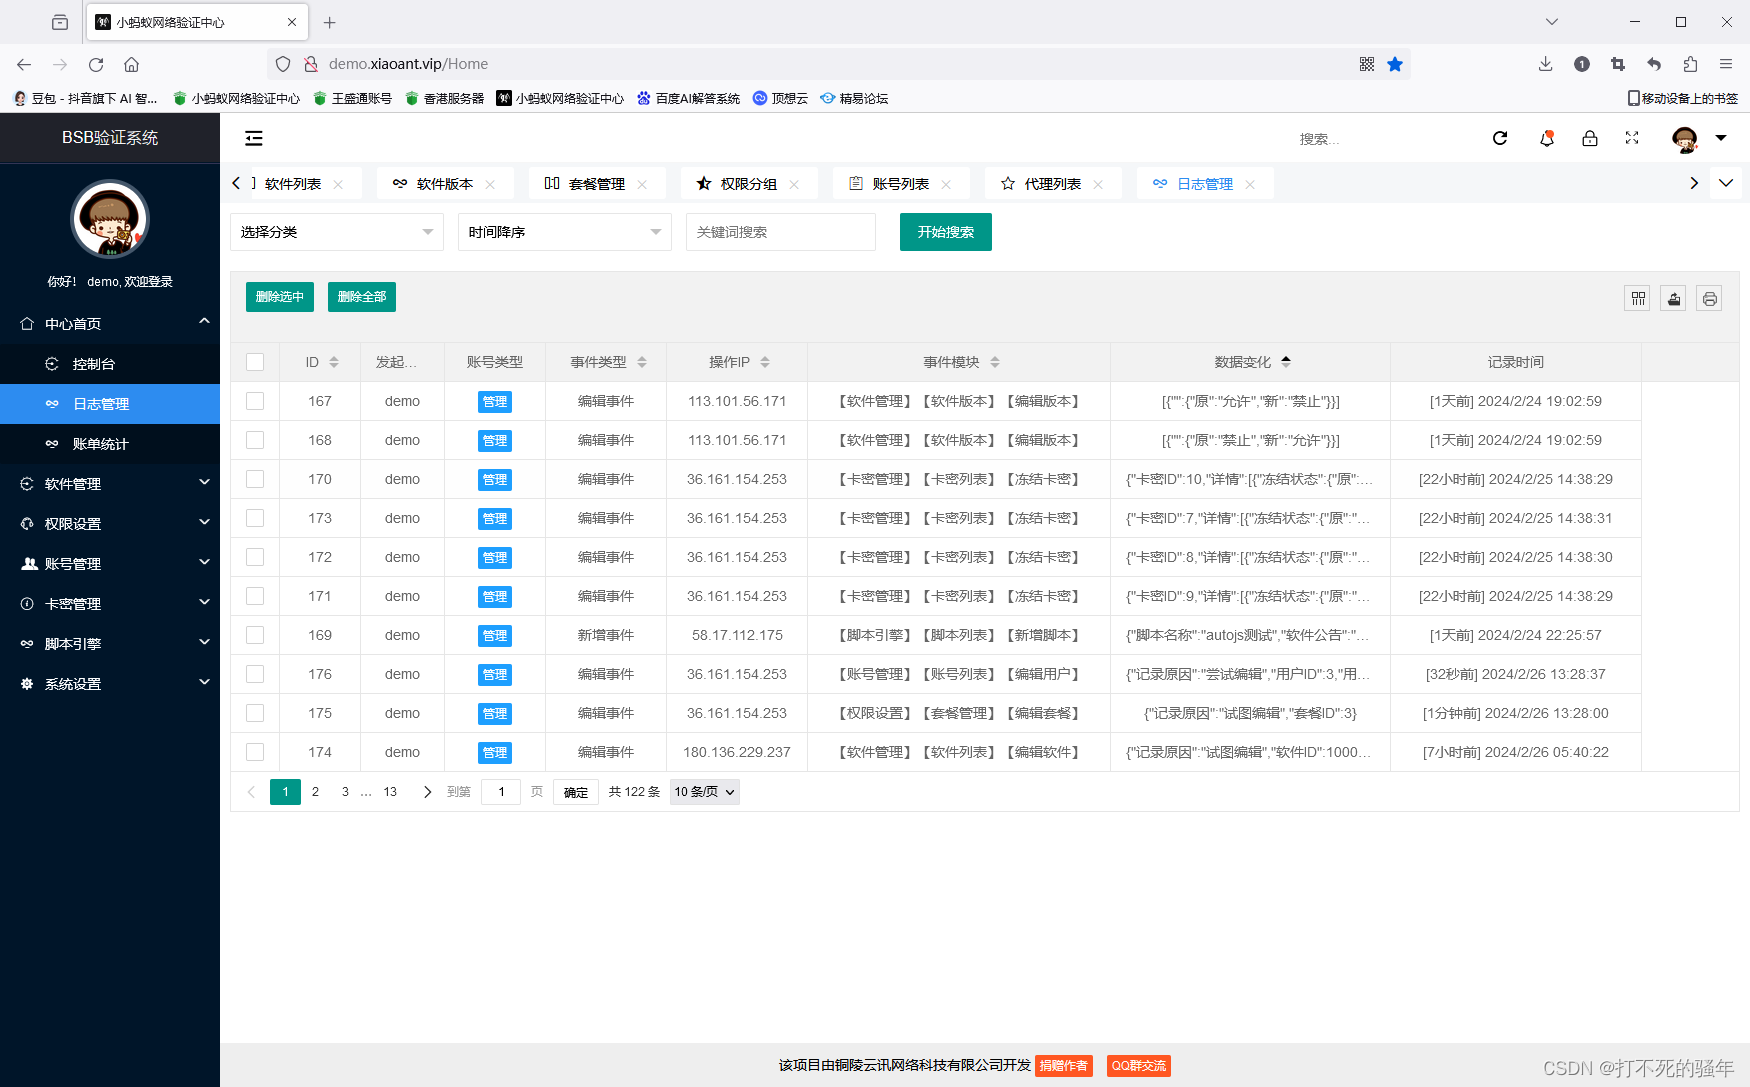The image size is (1750, 1087).
Task: Check the row with ID 168
Action: tap(255, 440)
